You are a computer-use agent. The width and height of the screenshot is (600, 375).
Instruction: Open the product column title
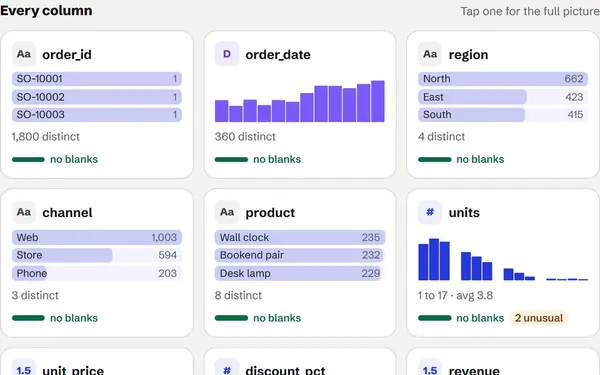pyautogui.click(x=270, y=213)
